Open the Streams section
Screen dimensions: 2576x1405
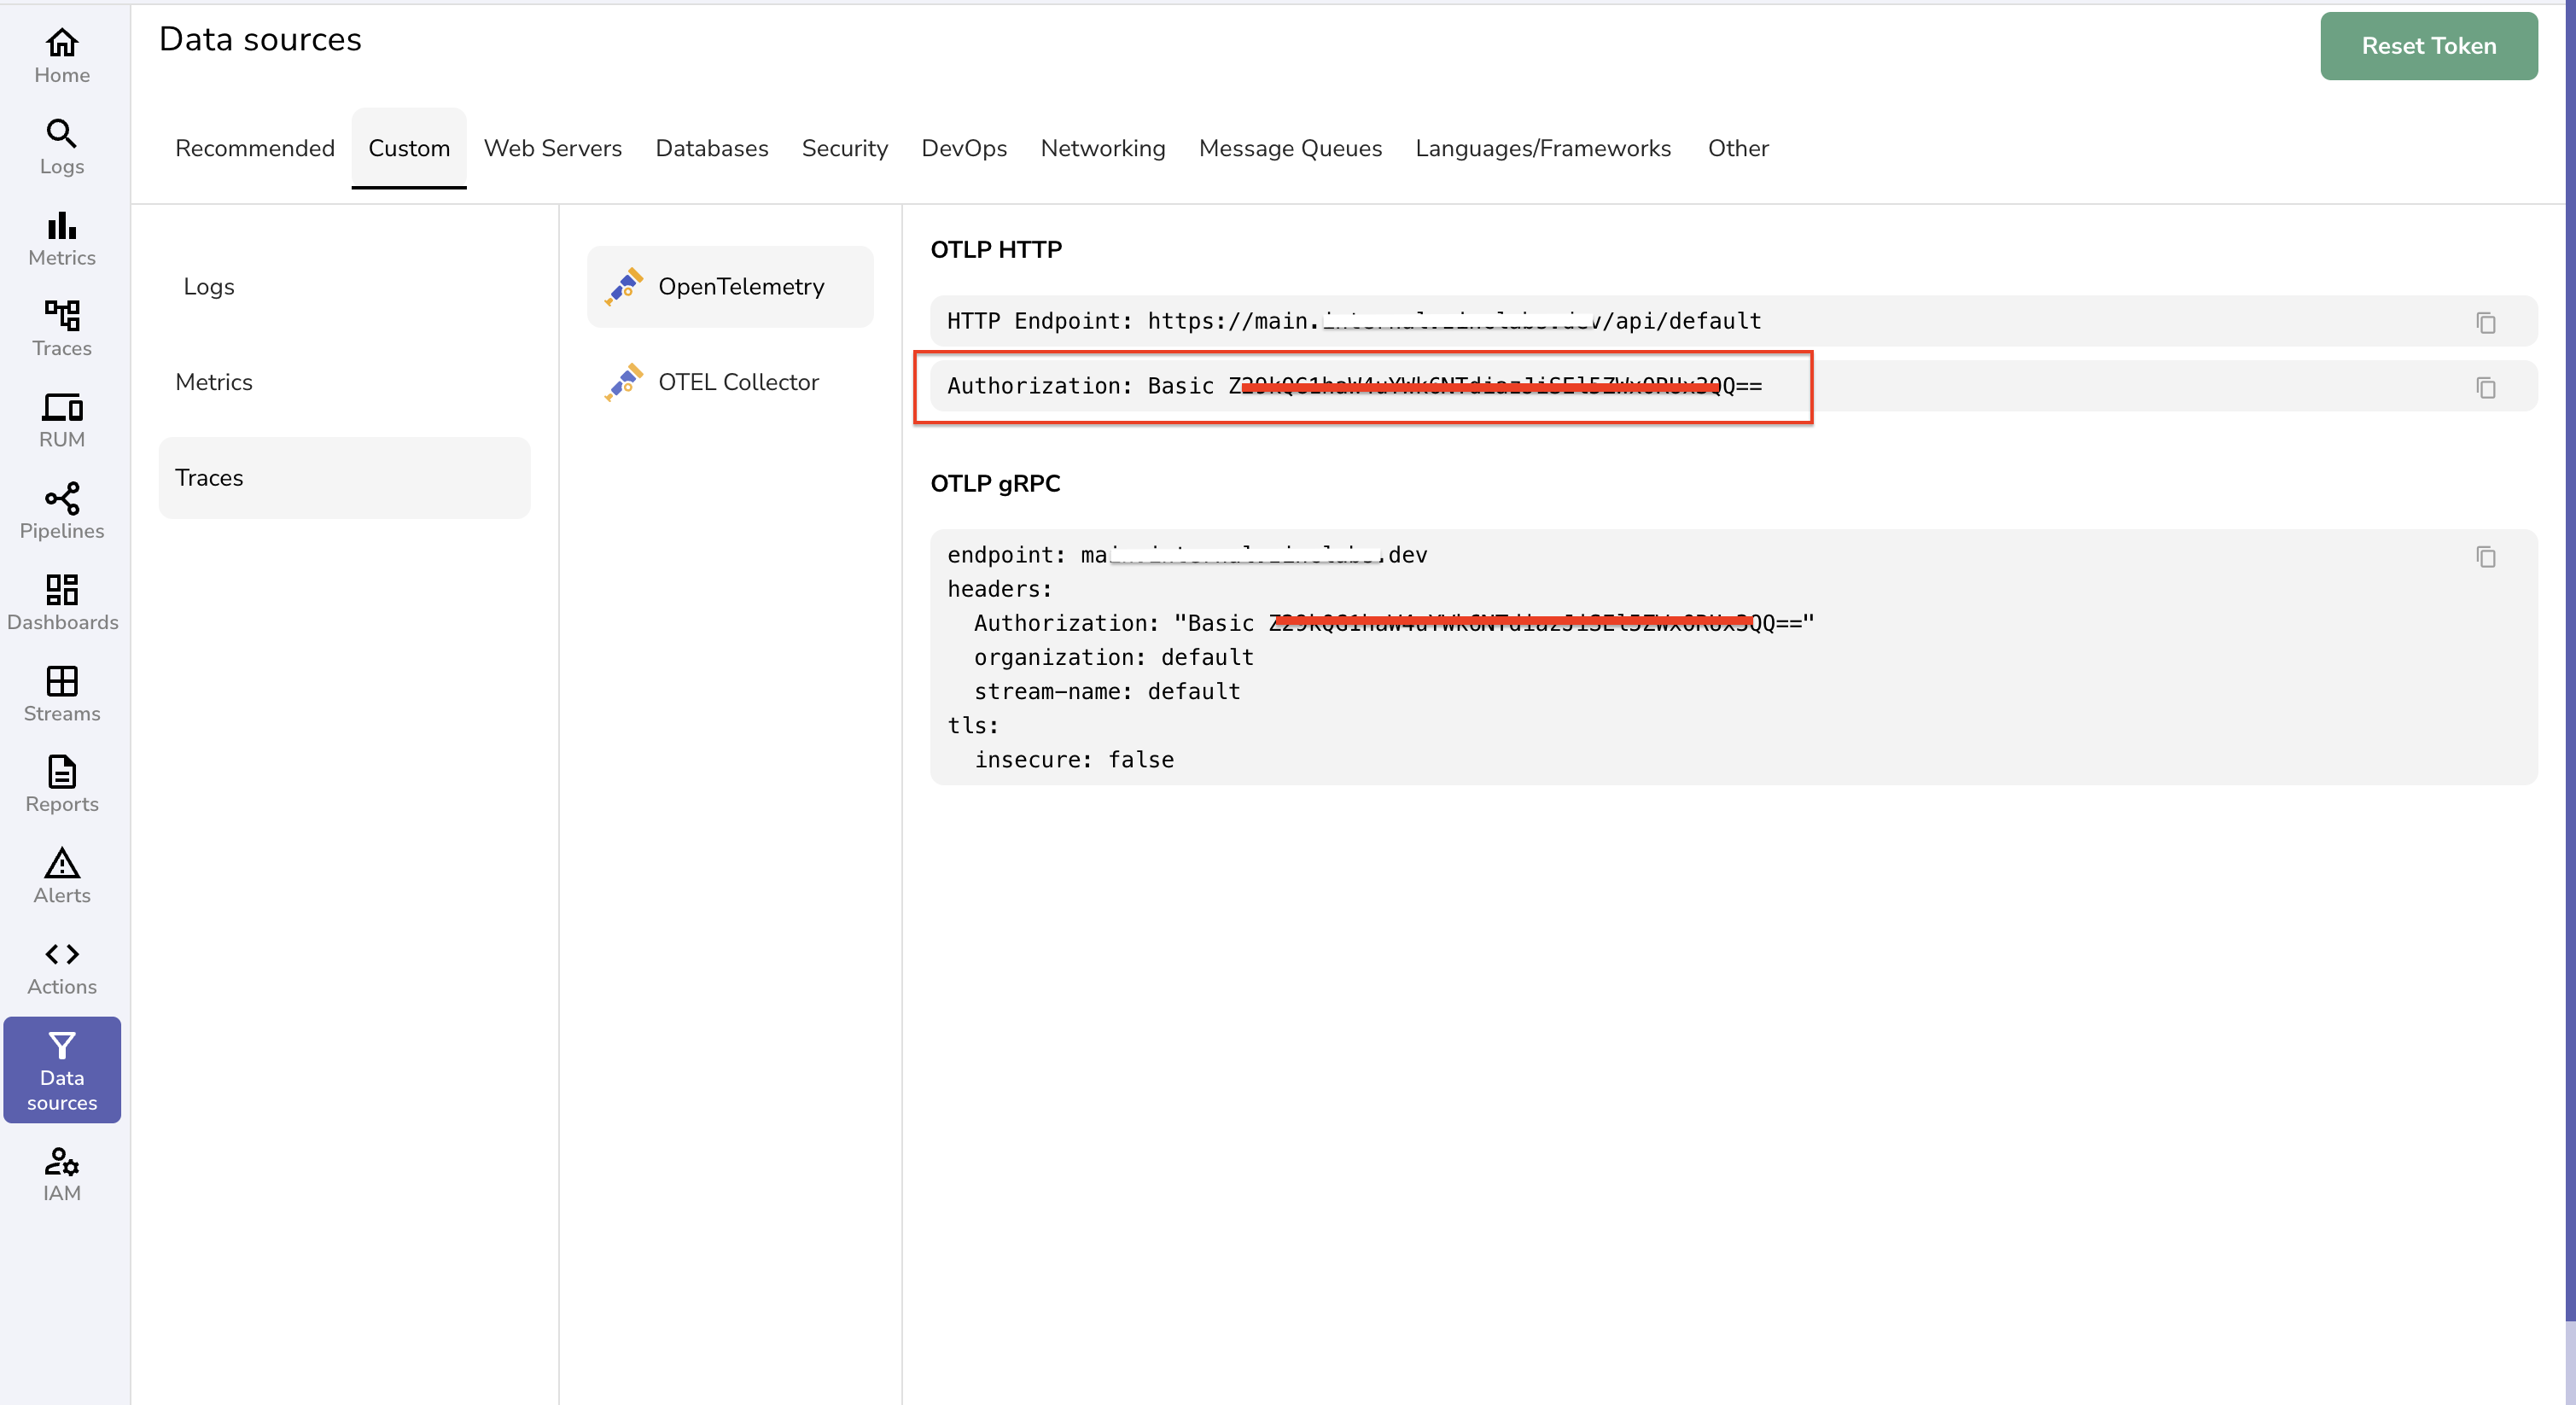62,694
